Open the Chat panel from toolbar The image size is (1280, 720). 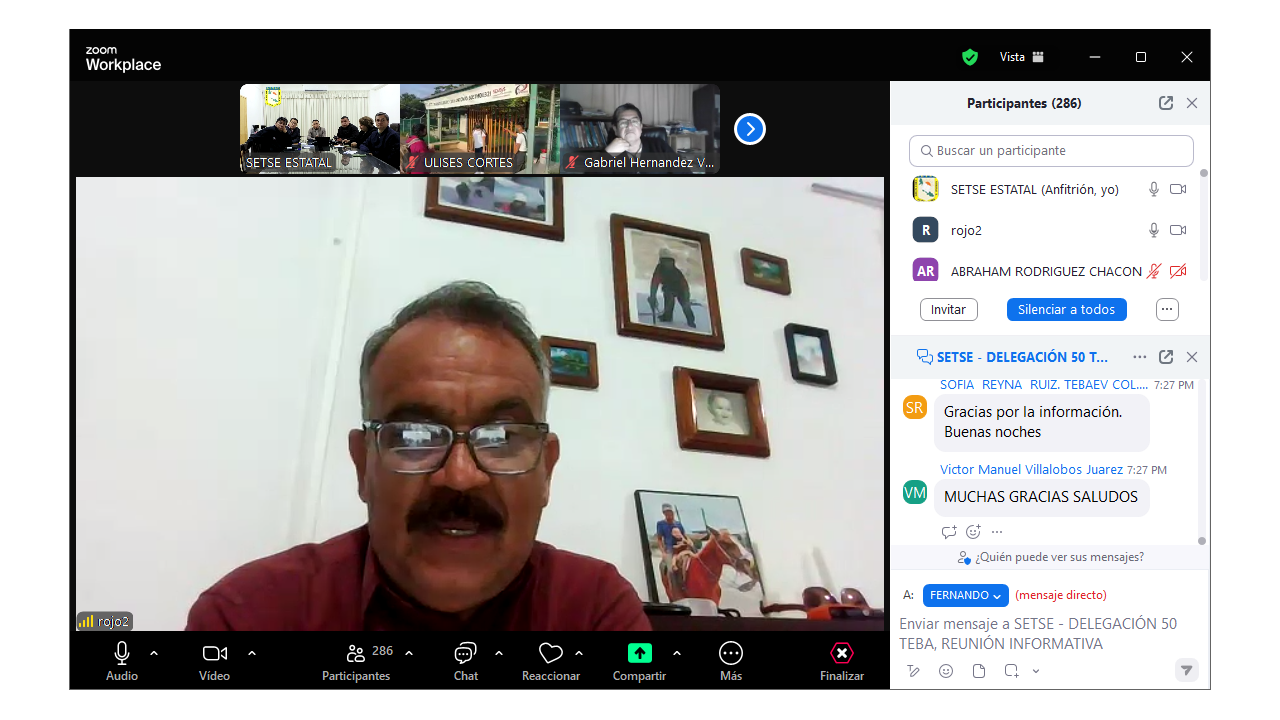tap(465, 654)
